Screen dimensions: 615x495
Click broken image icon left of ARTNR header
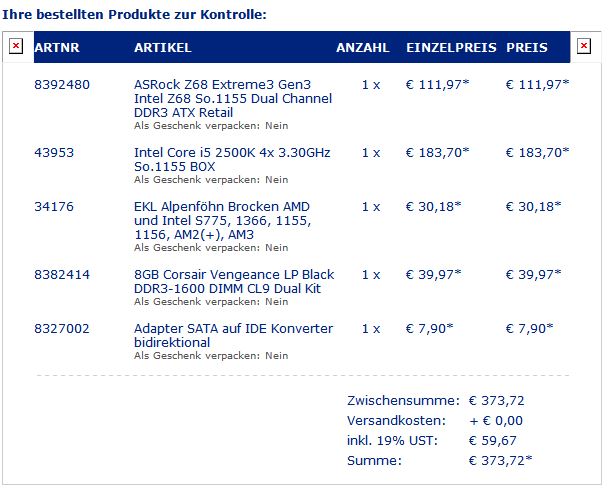click(x=16, y=46)
